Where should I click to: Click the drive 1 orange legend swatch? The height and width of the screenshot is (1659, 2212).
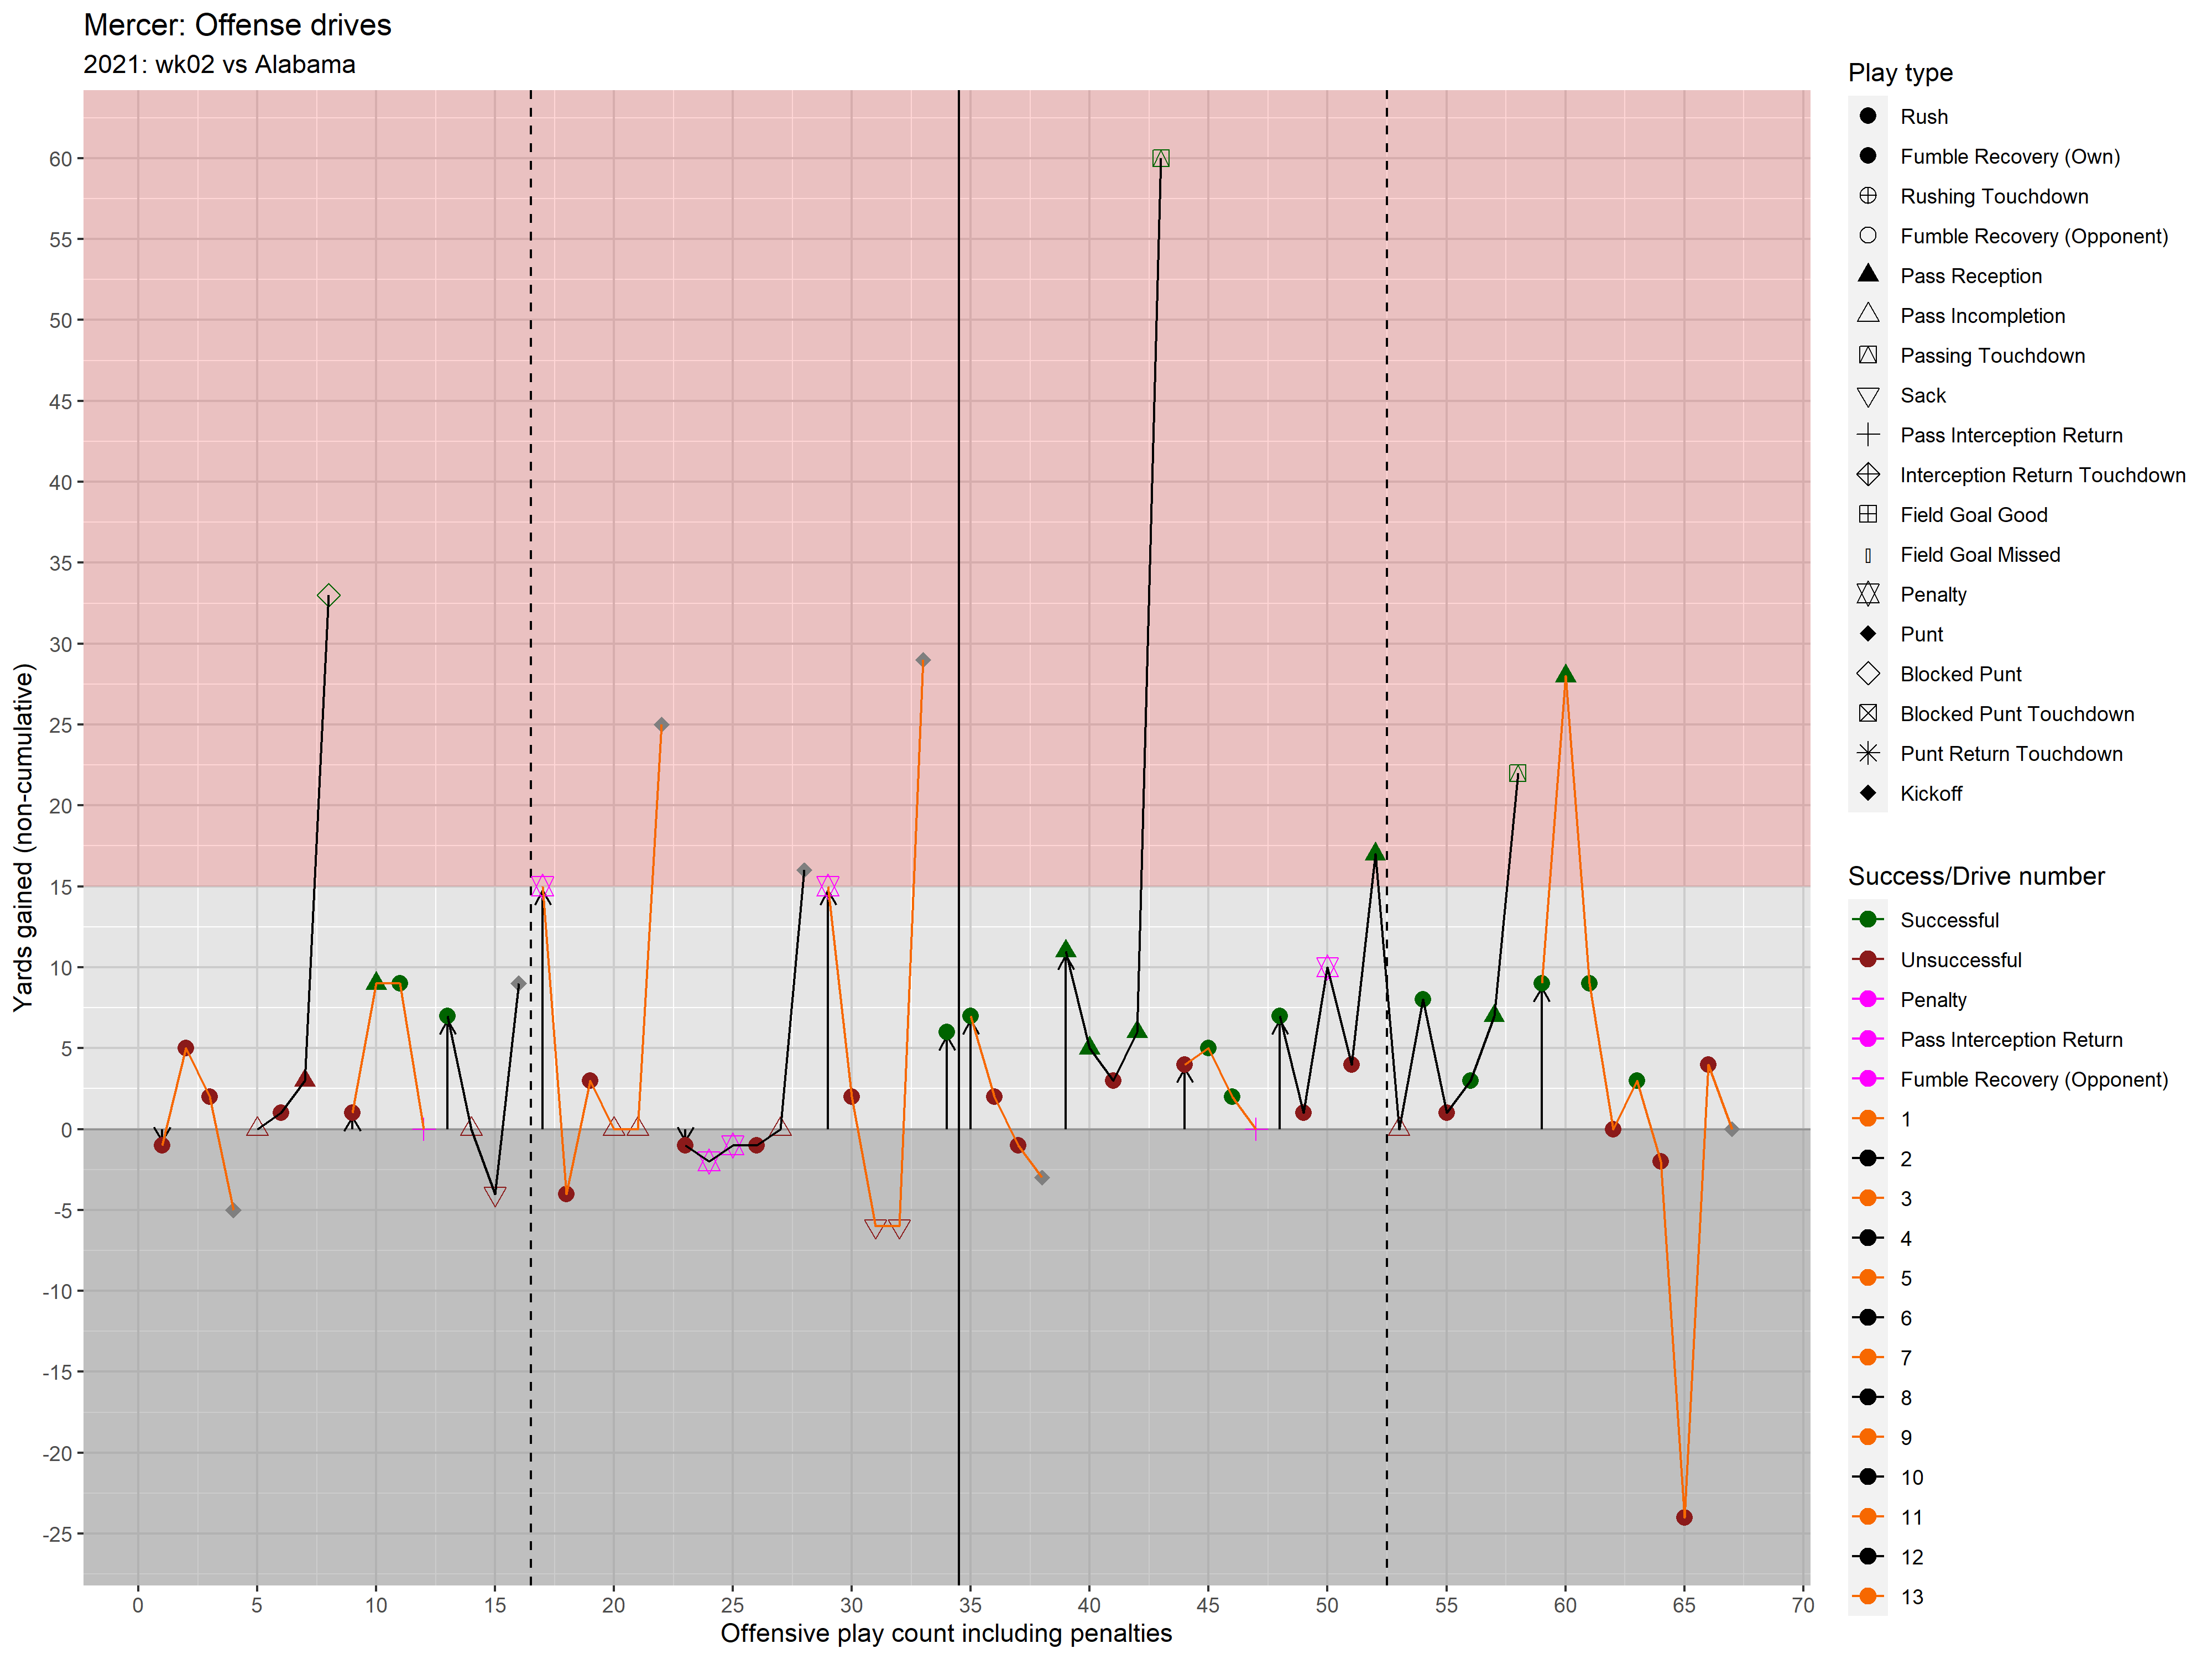1867,1119
